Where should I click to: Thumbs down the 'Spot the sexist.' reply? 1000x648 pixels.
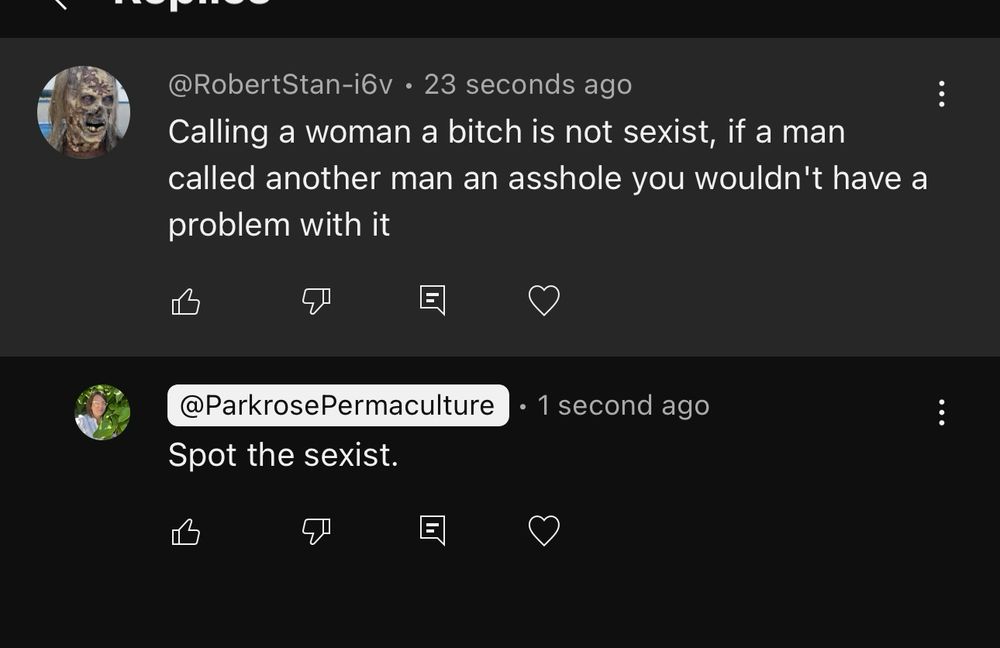pos(316,531)
